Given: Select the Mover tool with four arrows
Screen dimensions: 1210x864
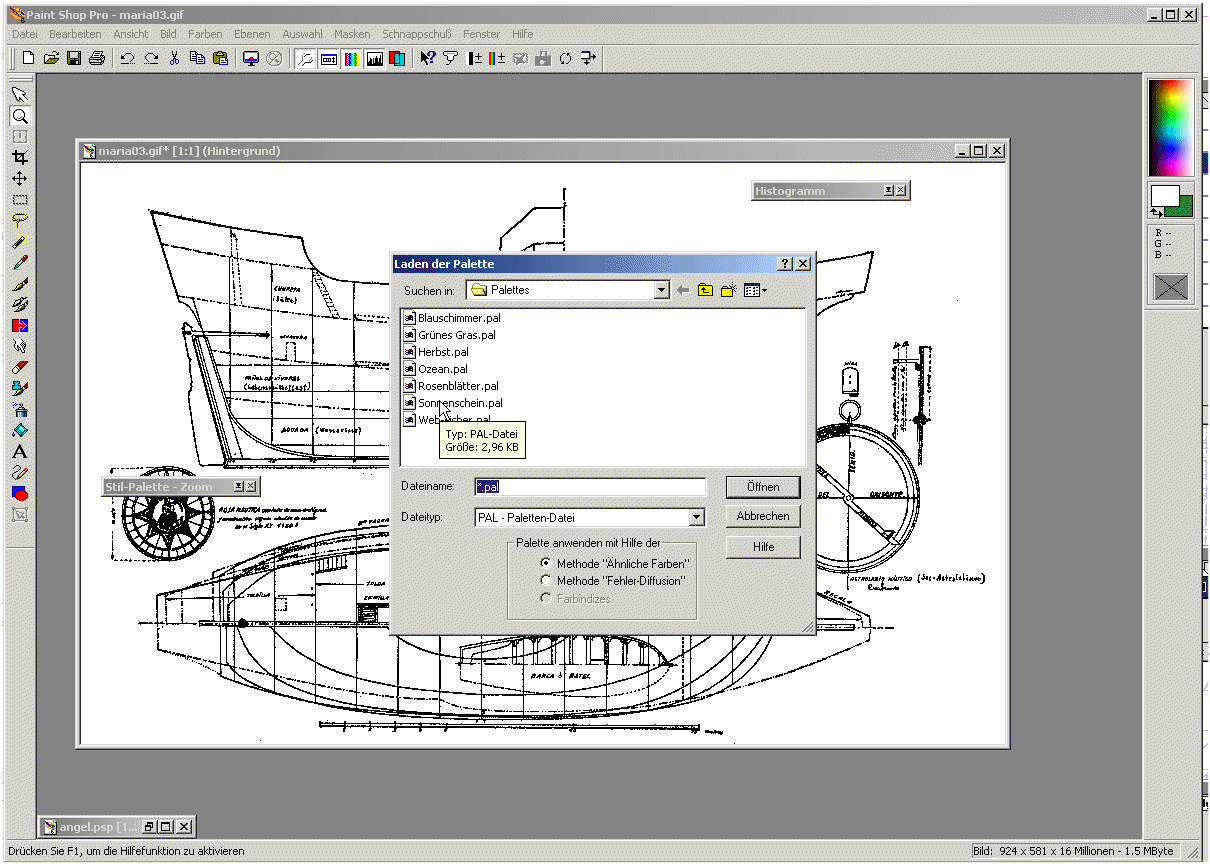Looking at the screenshot, I should [x=19, y=179].
